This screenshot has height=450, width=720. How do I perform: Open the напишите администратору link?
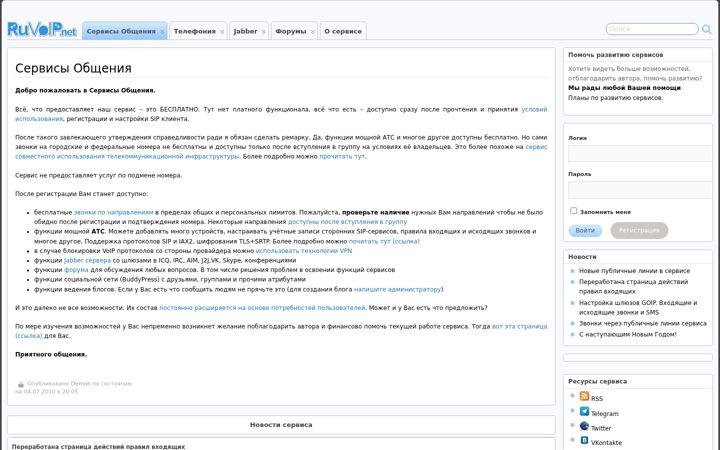pyautogui.click(x=397, y=289)
